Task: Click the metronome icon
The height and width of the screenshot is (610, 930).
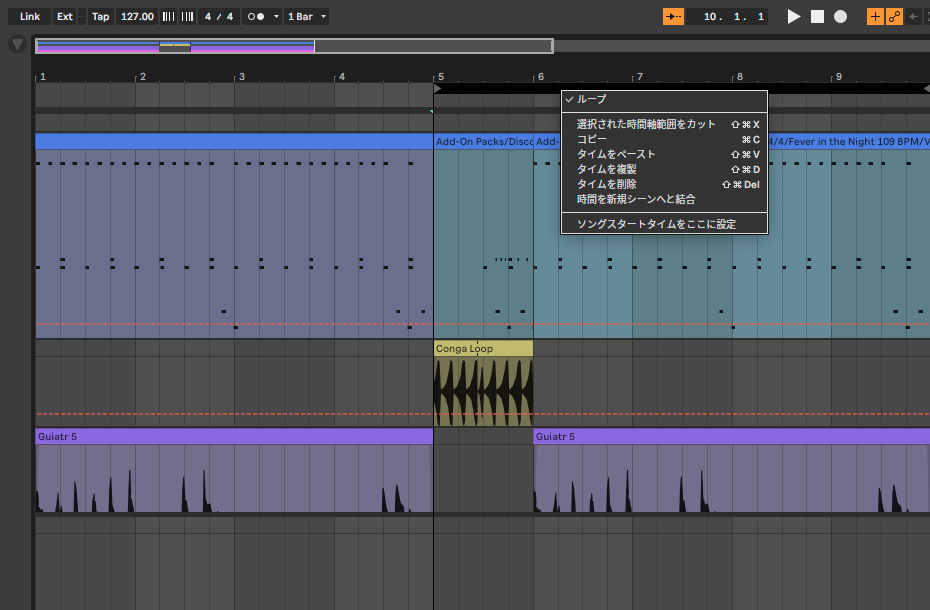Action: click(x=255, y=17)
